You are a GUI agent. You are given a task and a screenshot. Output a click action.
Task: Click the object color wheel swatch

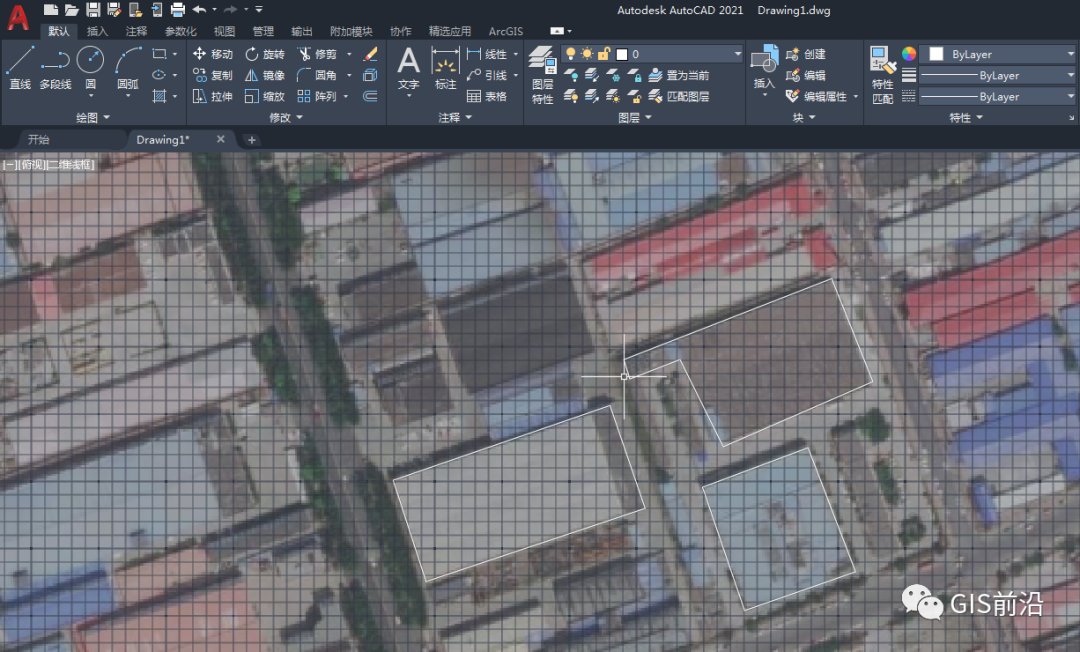[908, 54]
